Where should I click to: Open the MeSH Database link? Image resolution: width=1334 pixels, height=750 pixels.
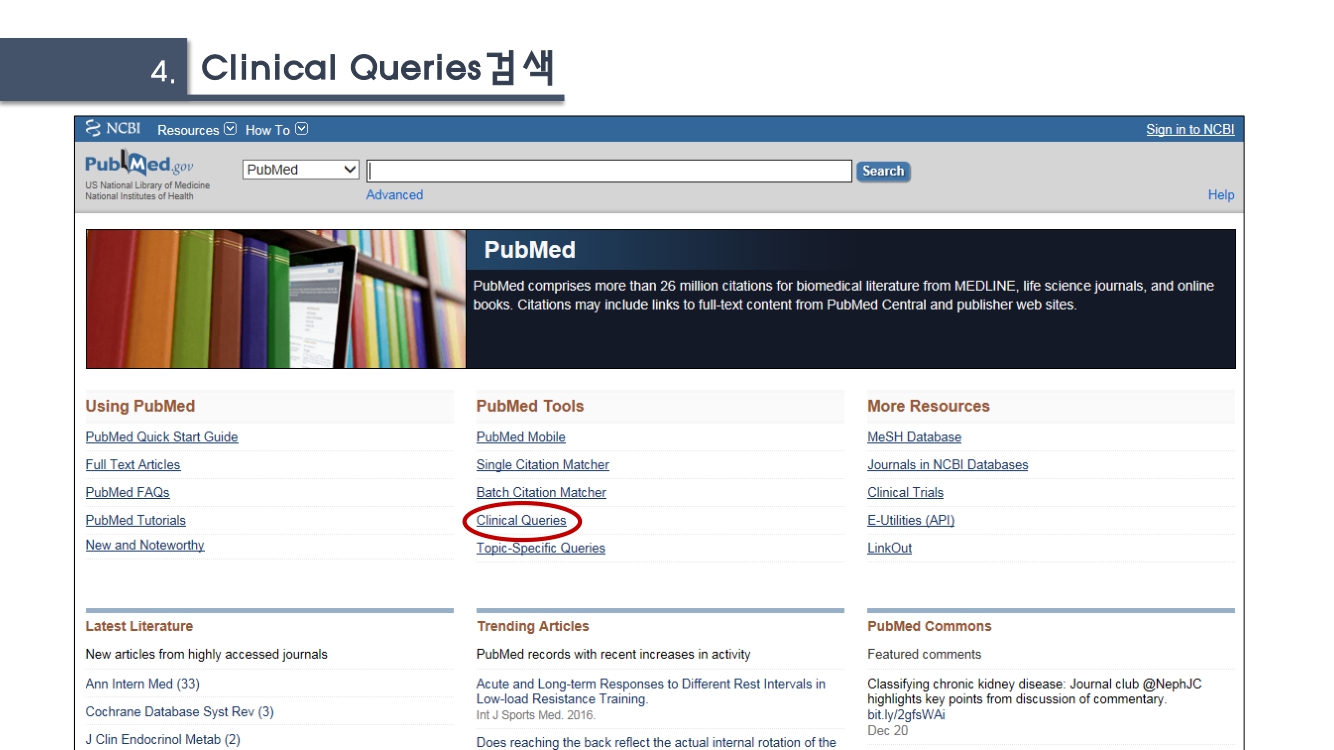pyautogui.click(x=914, y=437)
